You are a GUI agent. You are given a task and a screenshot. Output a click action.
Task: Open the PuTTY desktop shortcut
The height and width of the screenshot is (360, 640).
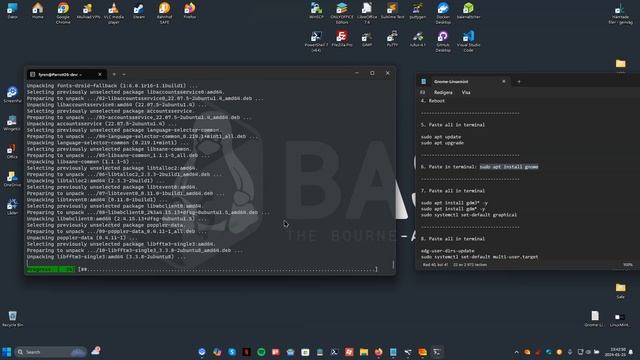pos(392,39)
